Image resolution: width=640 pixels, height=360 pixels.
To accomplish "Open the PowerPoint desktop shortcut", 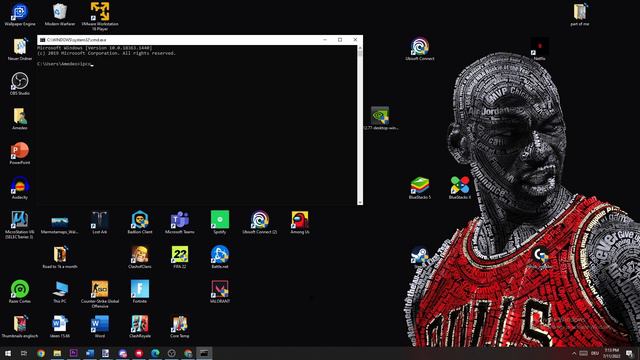I will pos(20,153).
